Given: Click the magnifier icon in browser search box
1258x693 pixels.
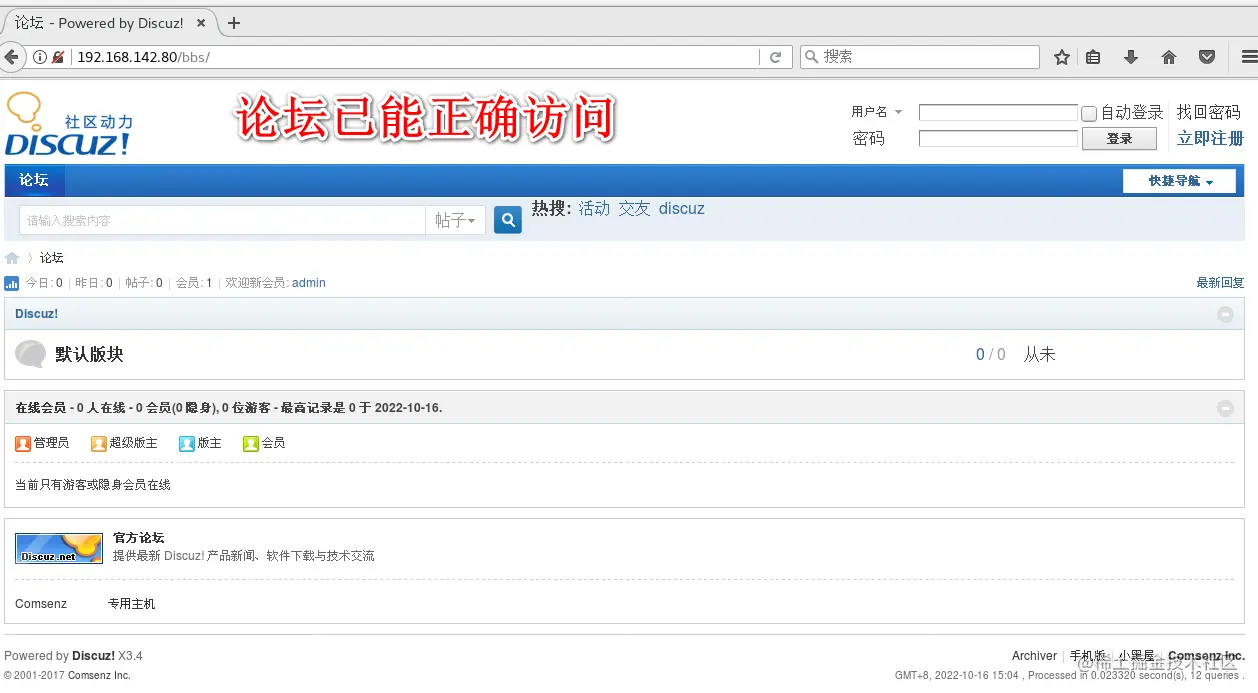Looking at the screenshot, I should click(812, 57).
